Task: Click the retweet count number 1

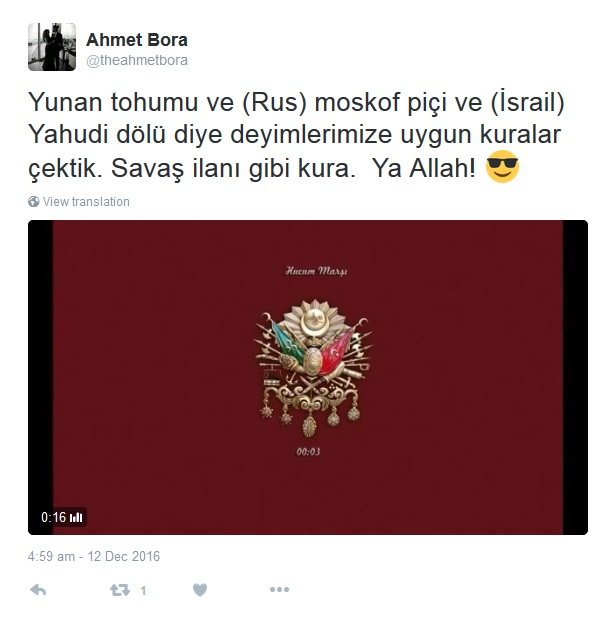Action: coord(143,591)
